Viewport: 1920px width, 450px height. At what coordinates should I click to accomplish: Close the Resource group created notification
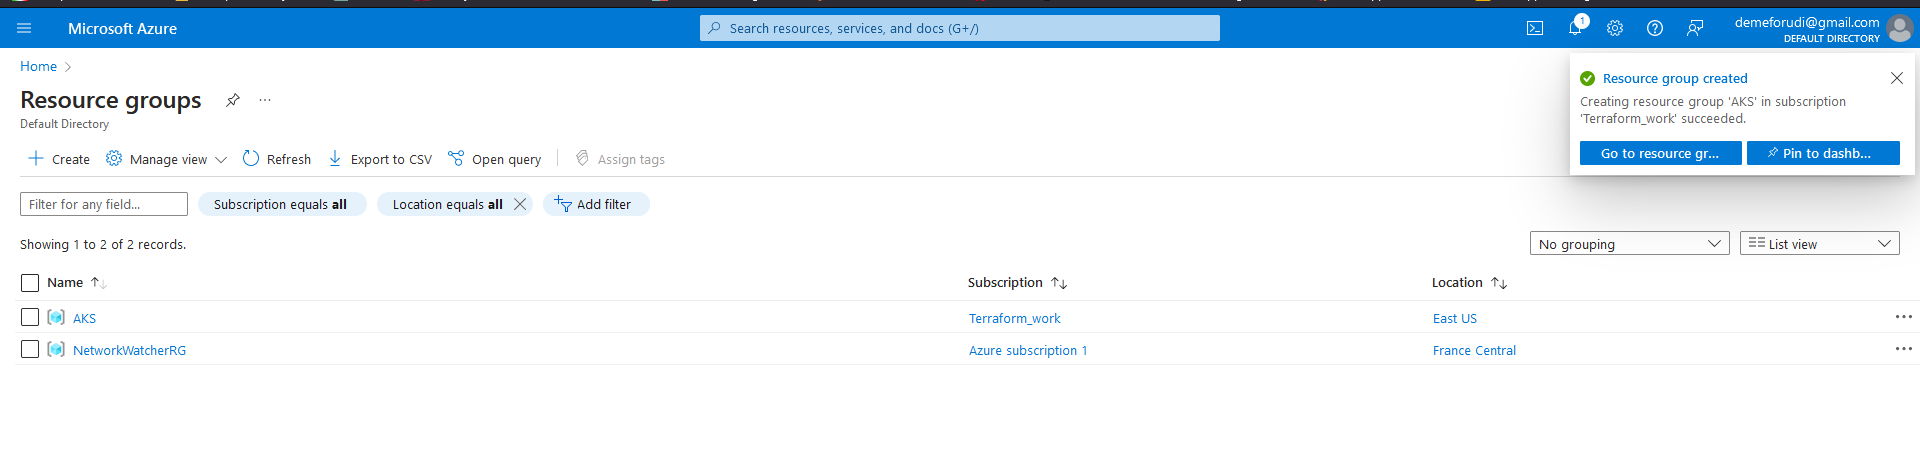pyautogui.click(x=1896, y=78)
